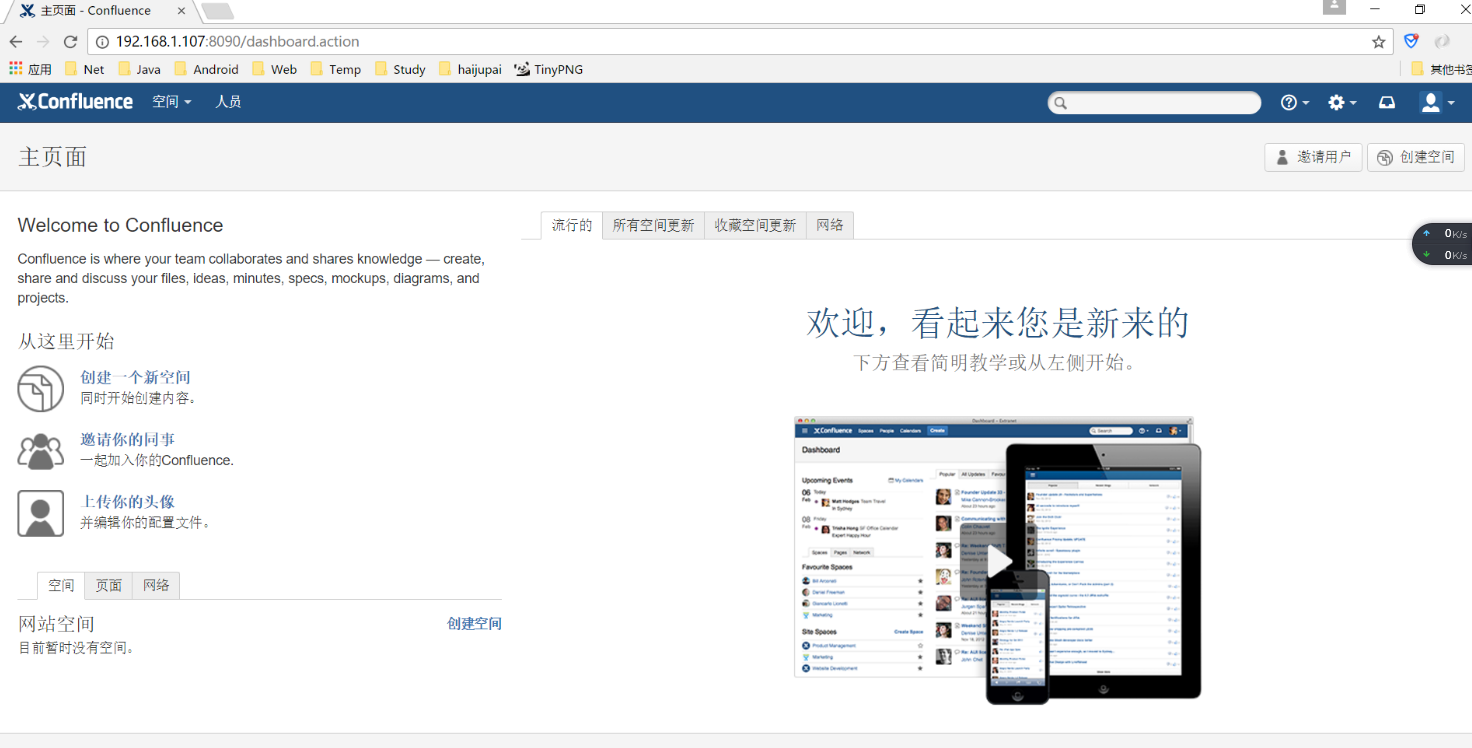
Task: Open the Android bookmark folder
Action: click(x=206, y=69)
